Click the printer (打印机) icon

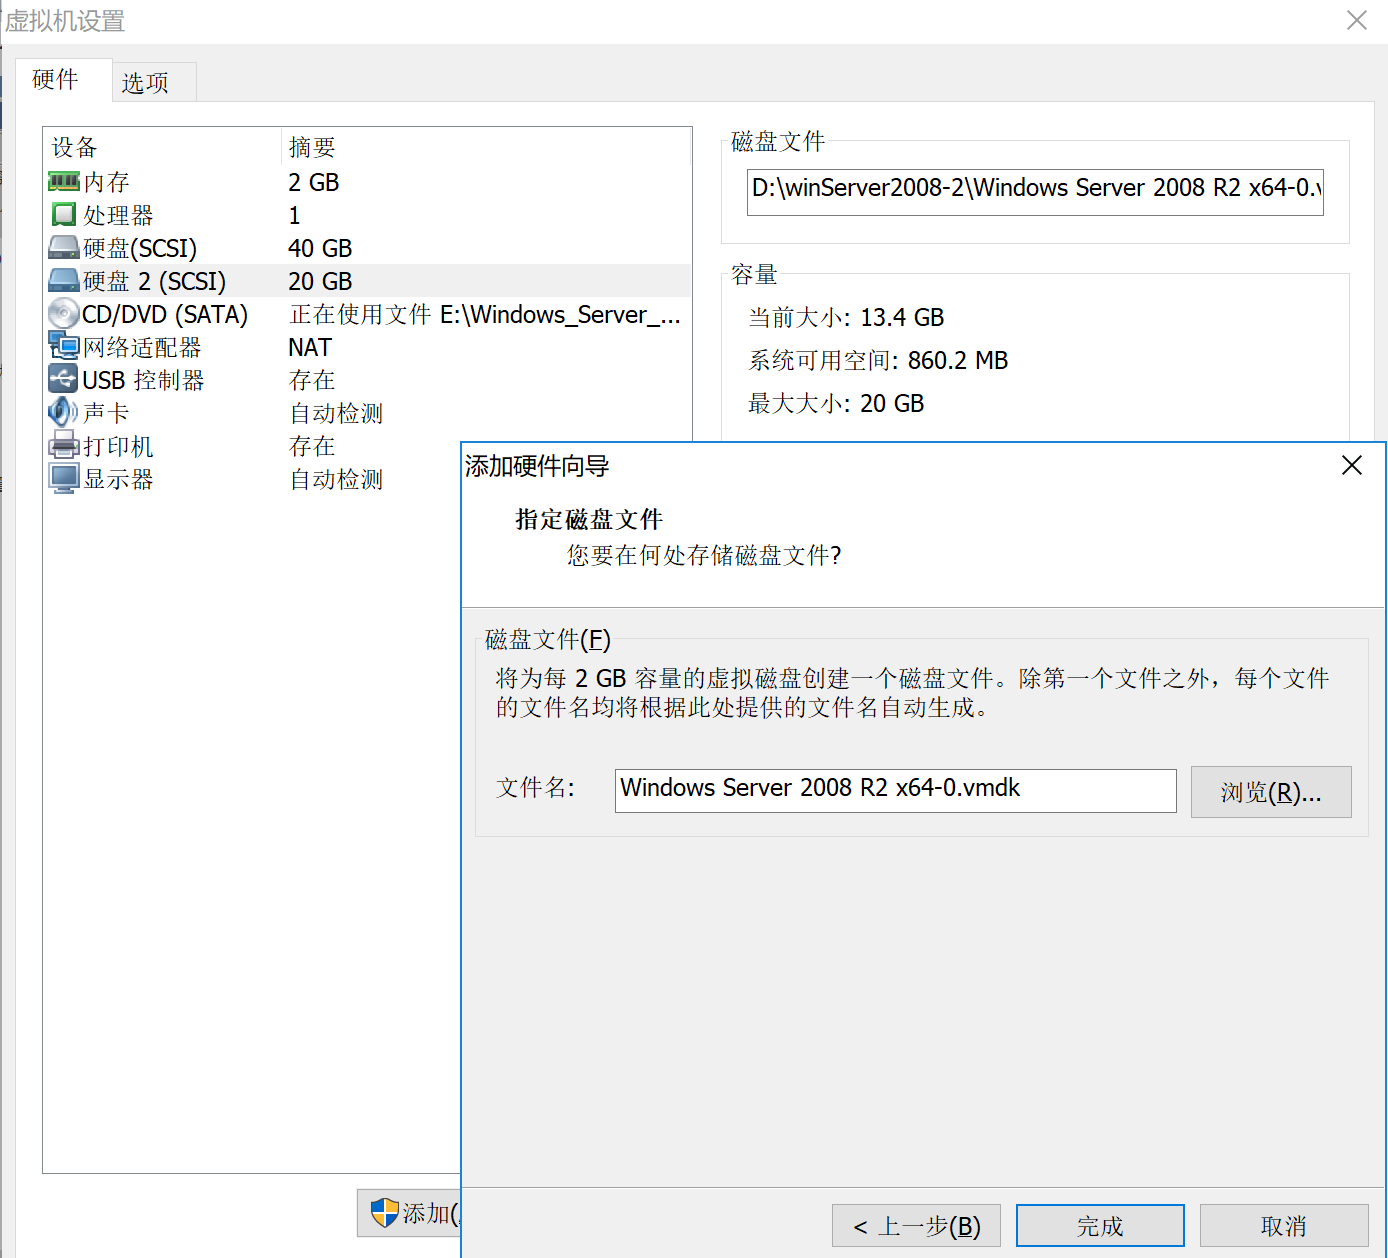click(64, 446)
